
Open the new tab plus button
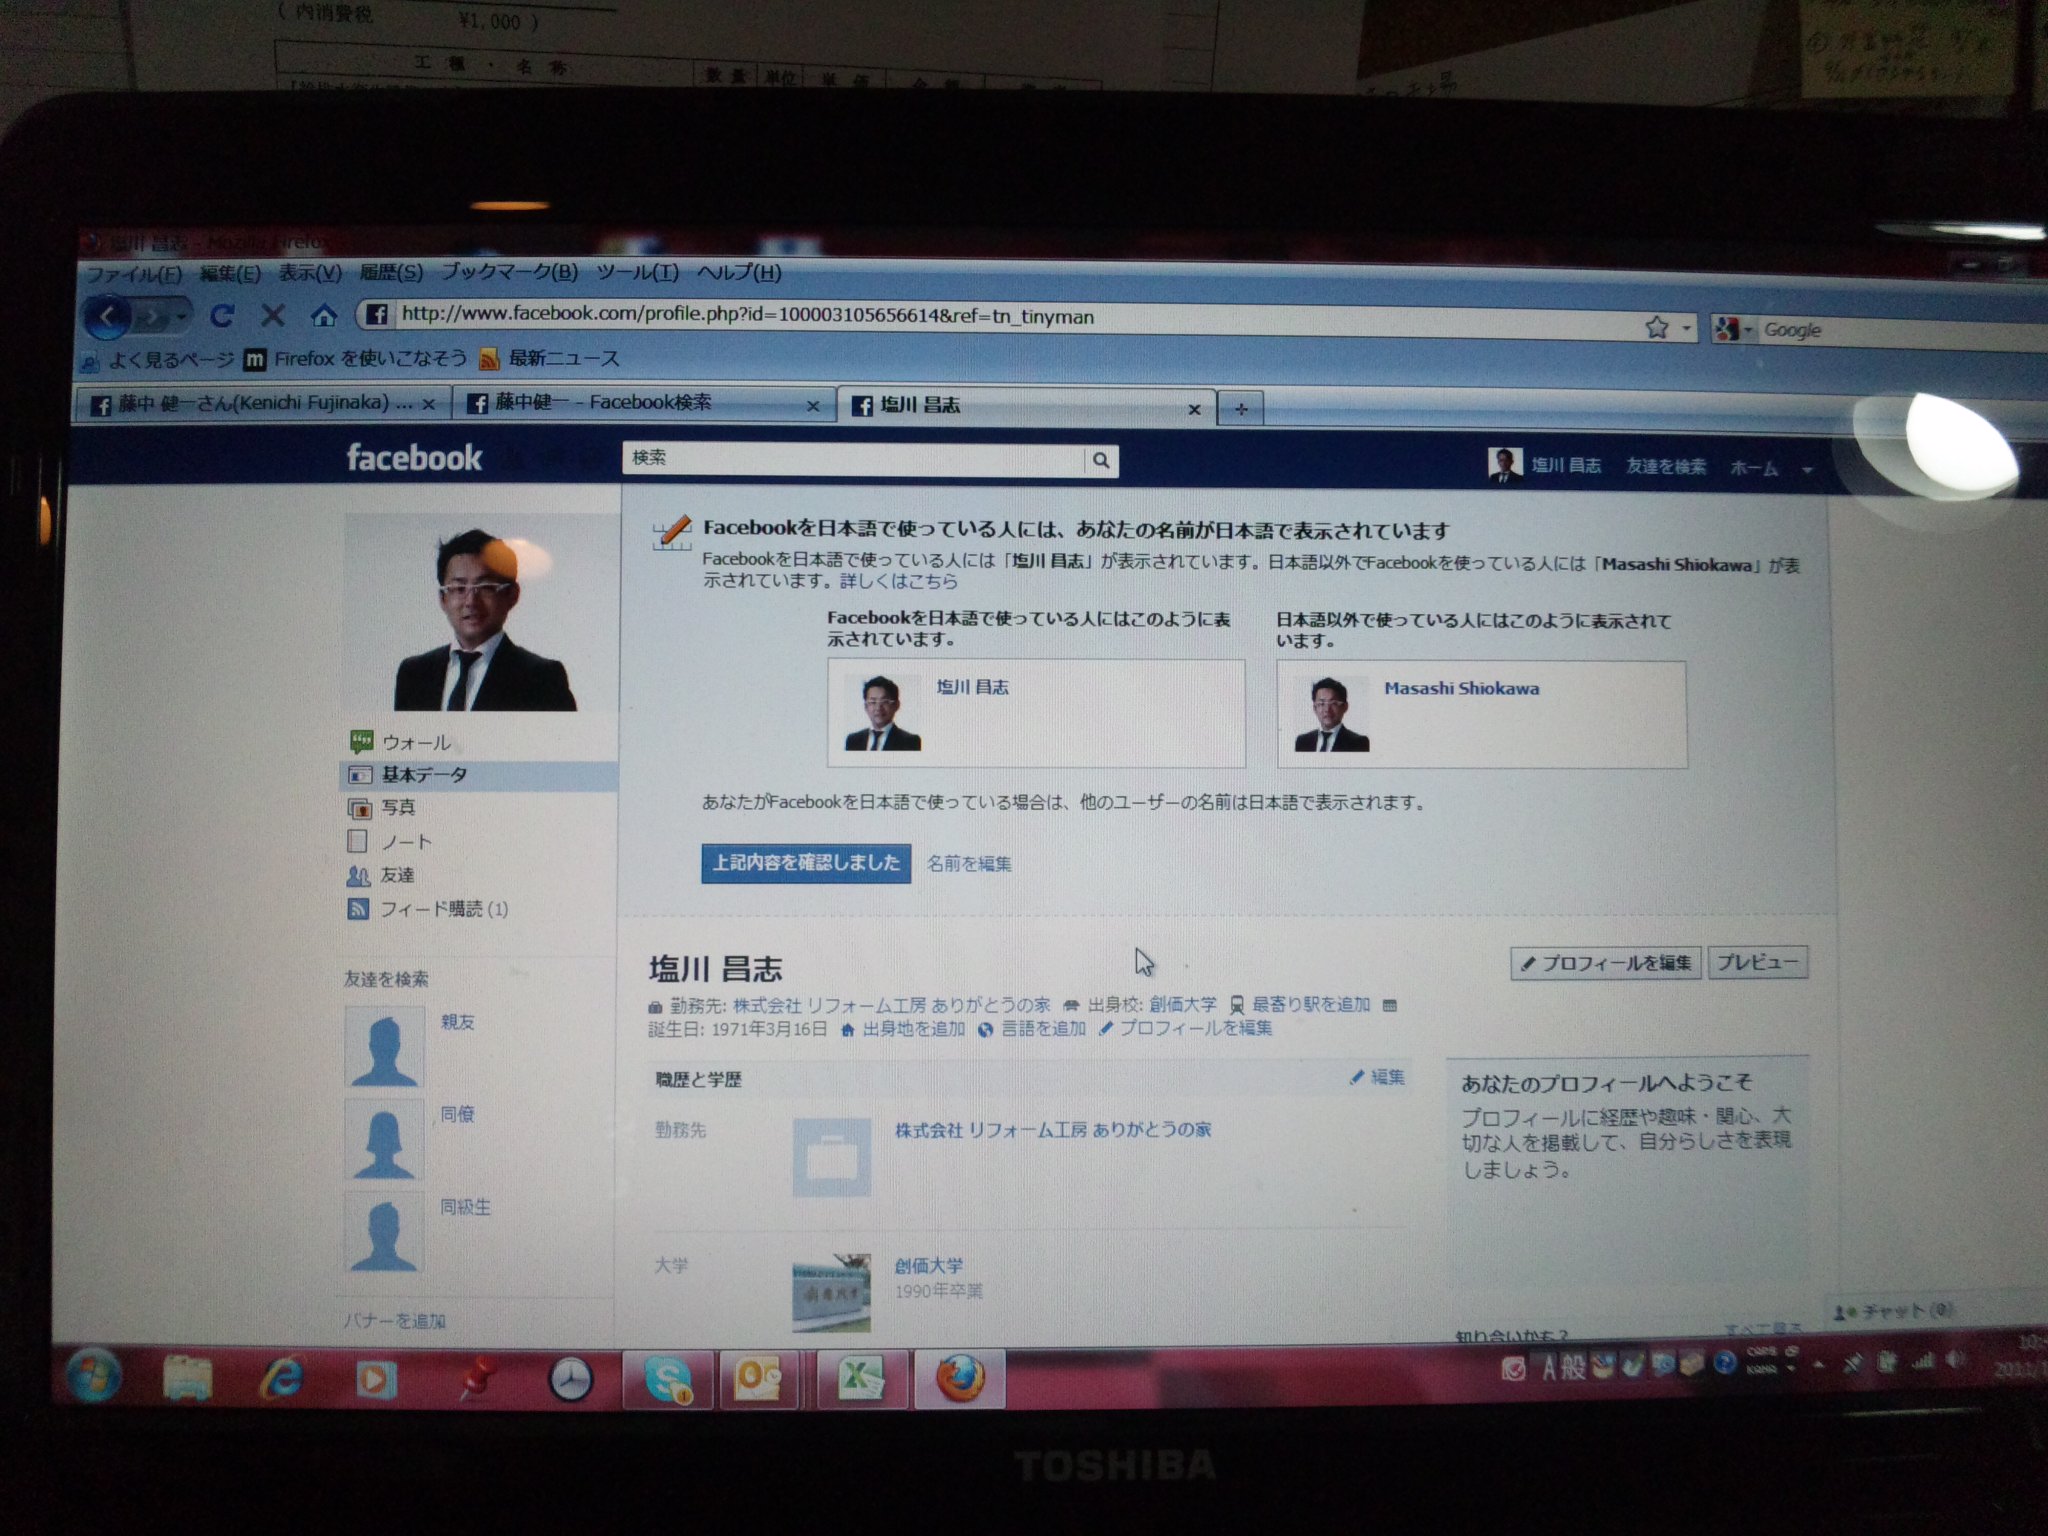point(1241,408)
